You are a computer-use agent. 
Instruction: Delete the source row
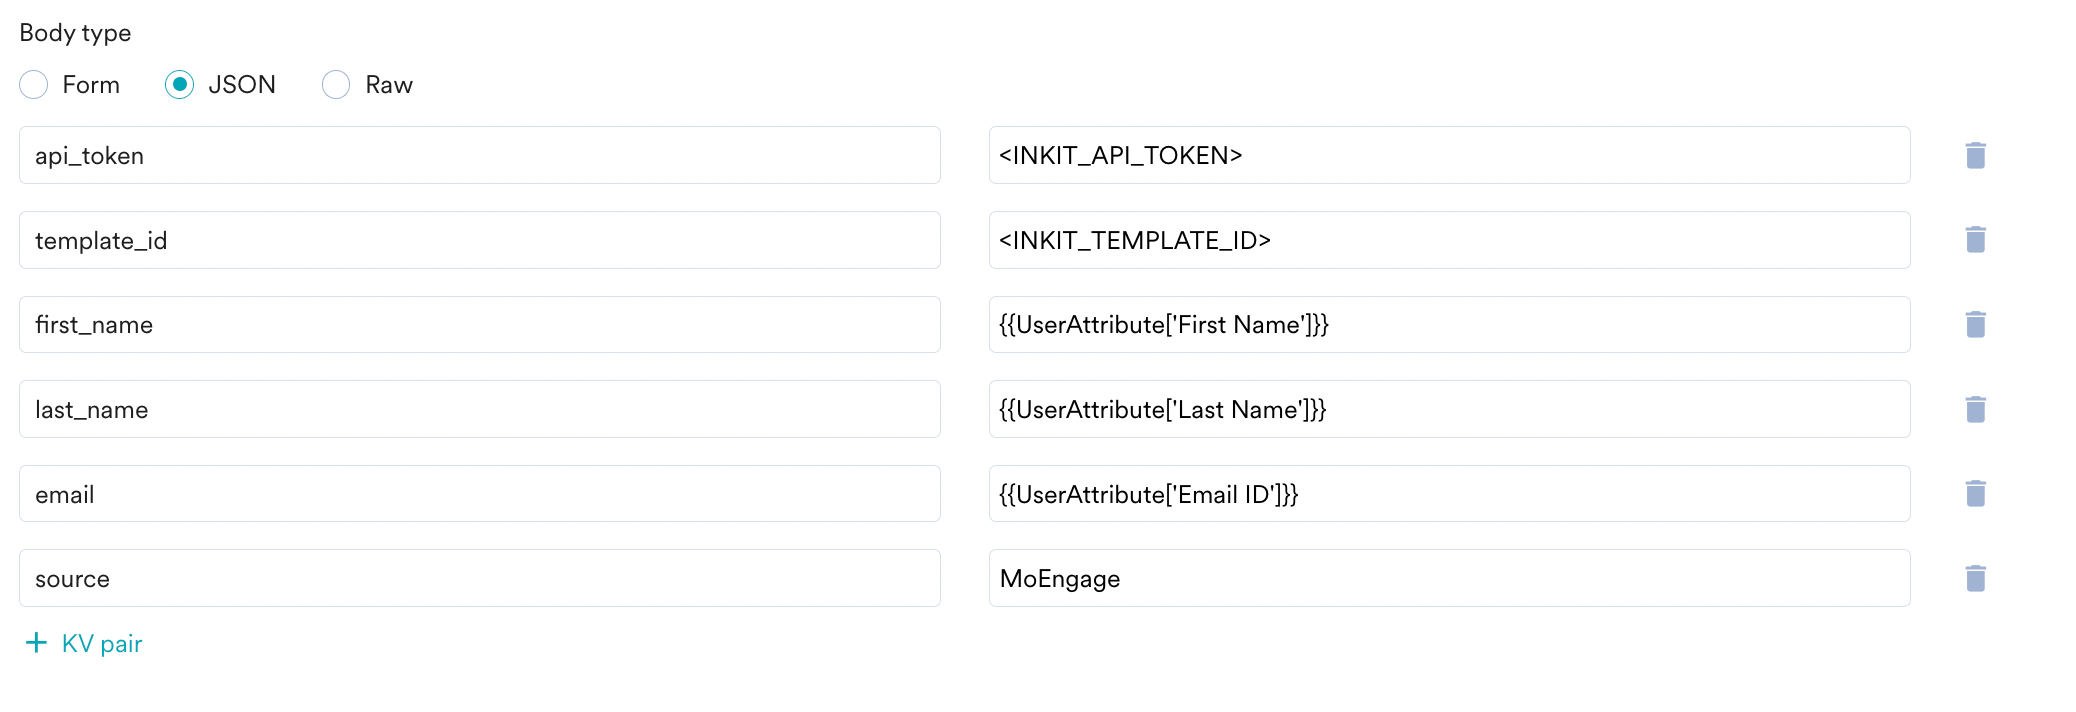click(1975, 578)
